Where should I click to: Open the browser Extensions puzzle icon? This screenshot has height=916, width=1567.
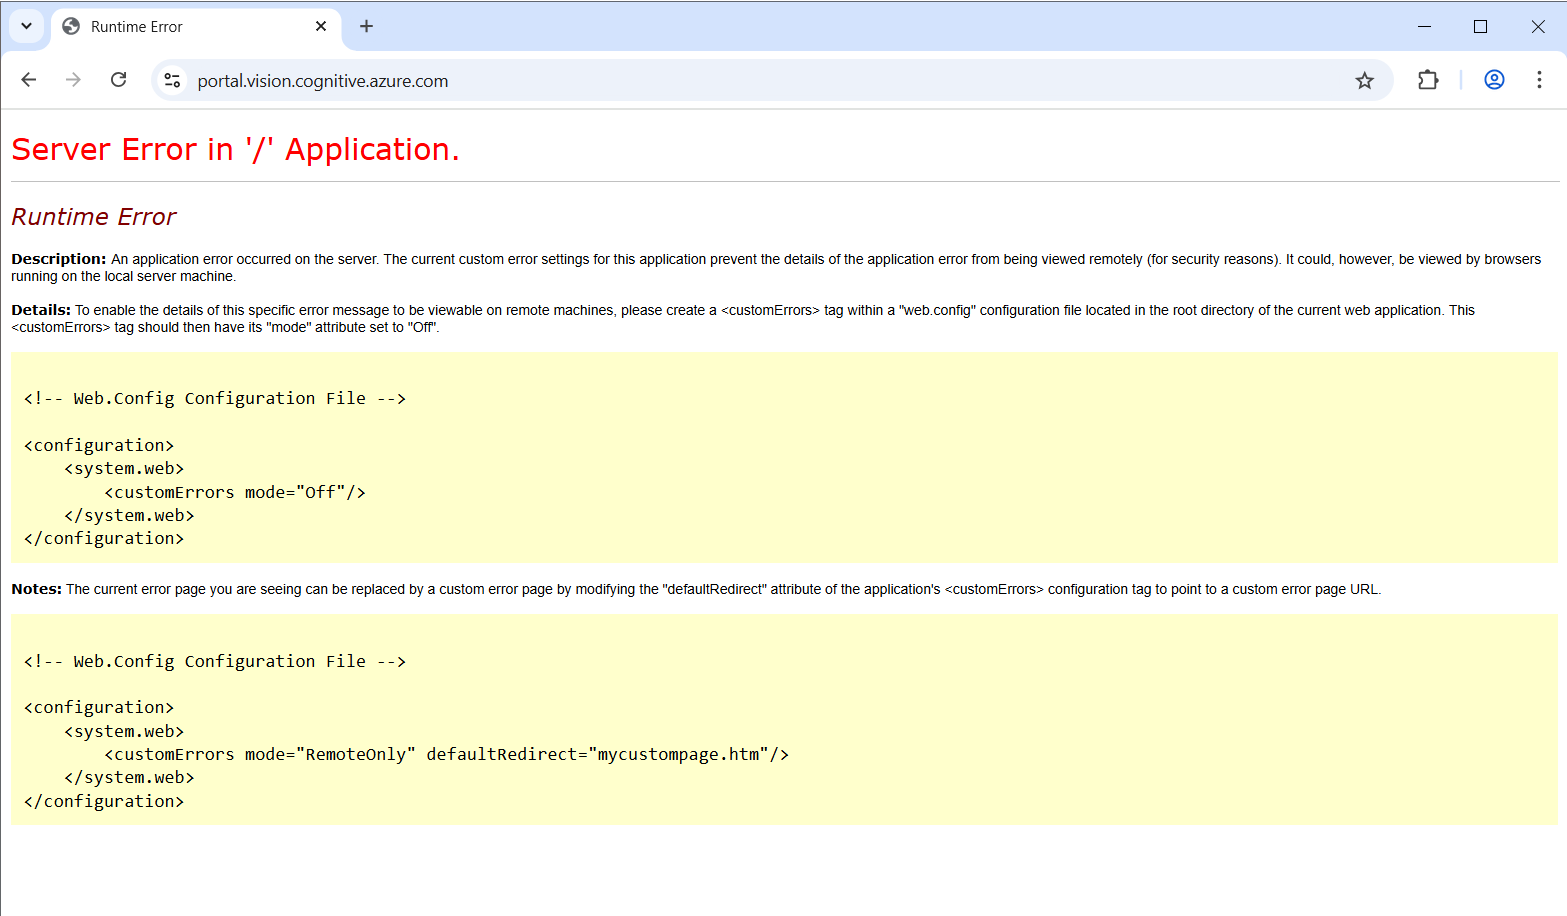tap(1427, 80)
